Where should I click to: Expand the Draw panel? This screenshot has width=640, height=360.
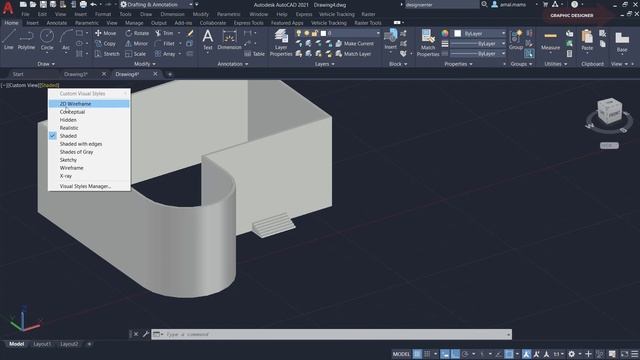tap(46, 64)
